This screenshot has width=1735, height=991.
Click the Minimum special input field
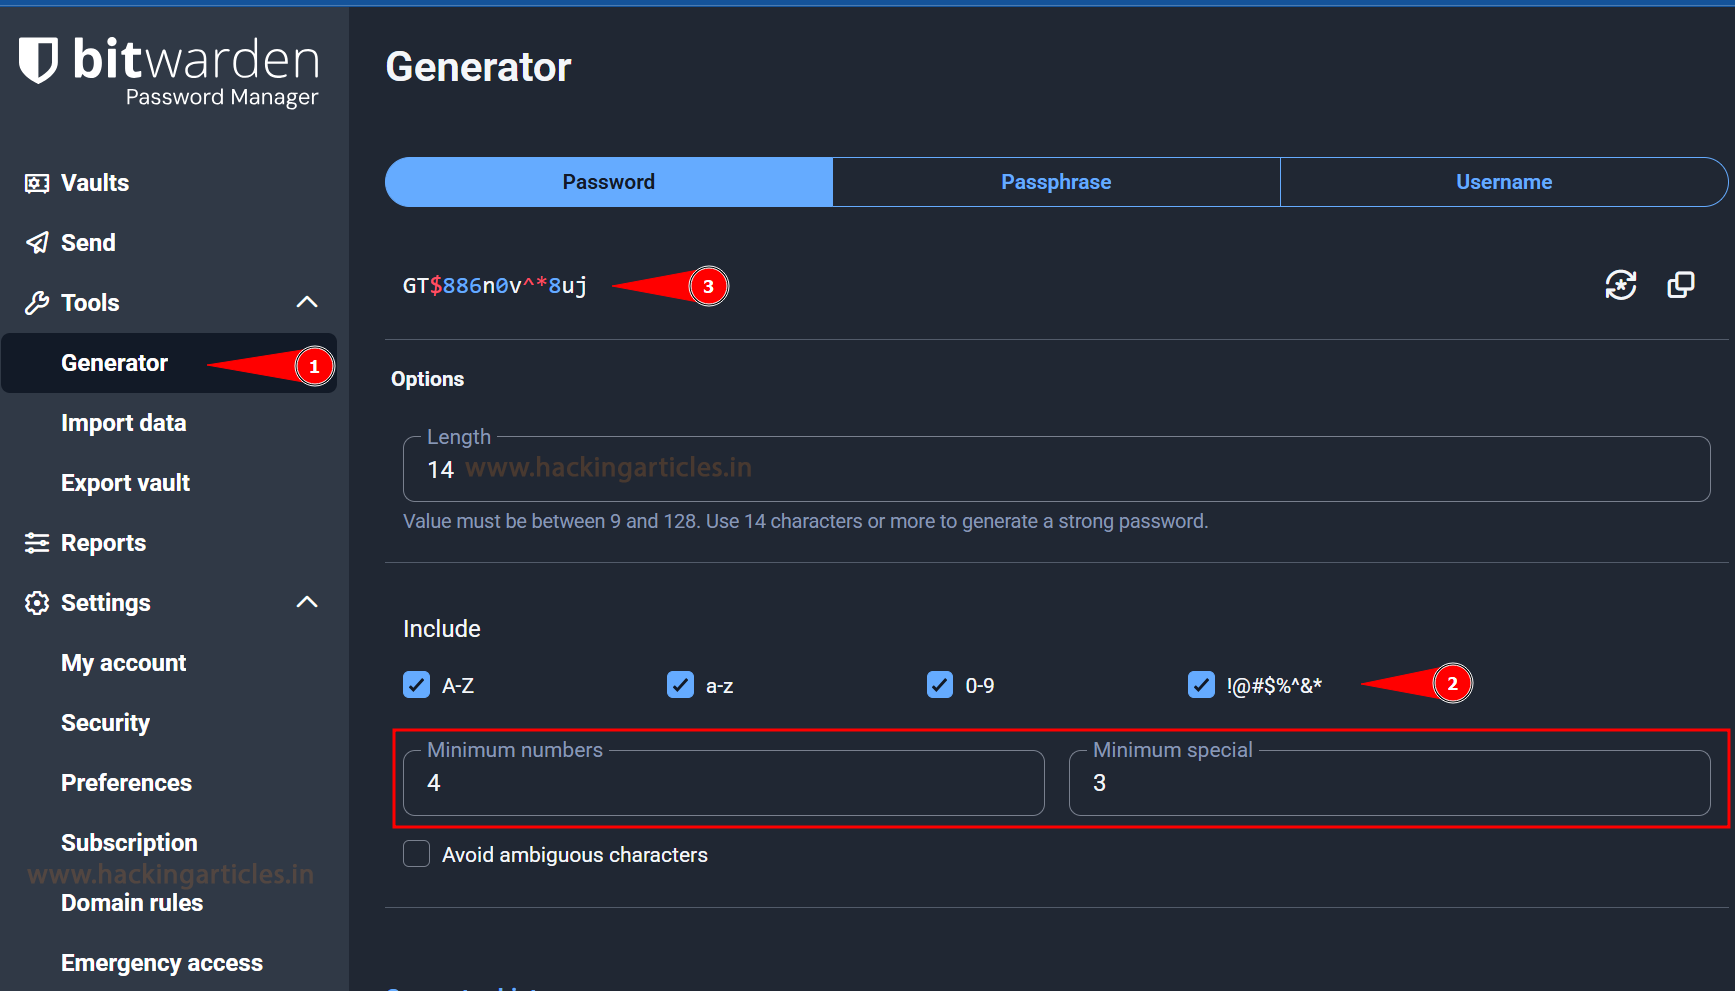1389,783
